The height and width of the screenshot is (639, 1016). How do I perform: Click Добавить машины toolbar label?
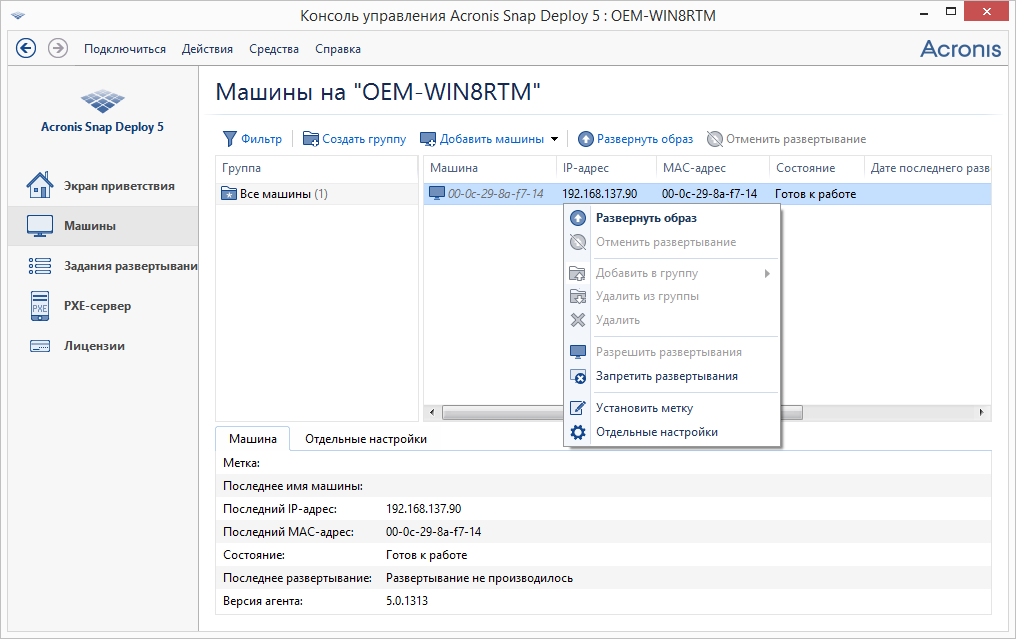(x=492, y=139)
